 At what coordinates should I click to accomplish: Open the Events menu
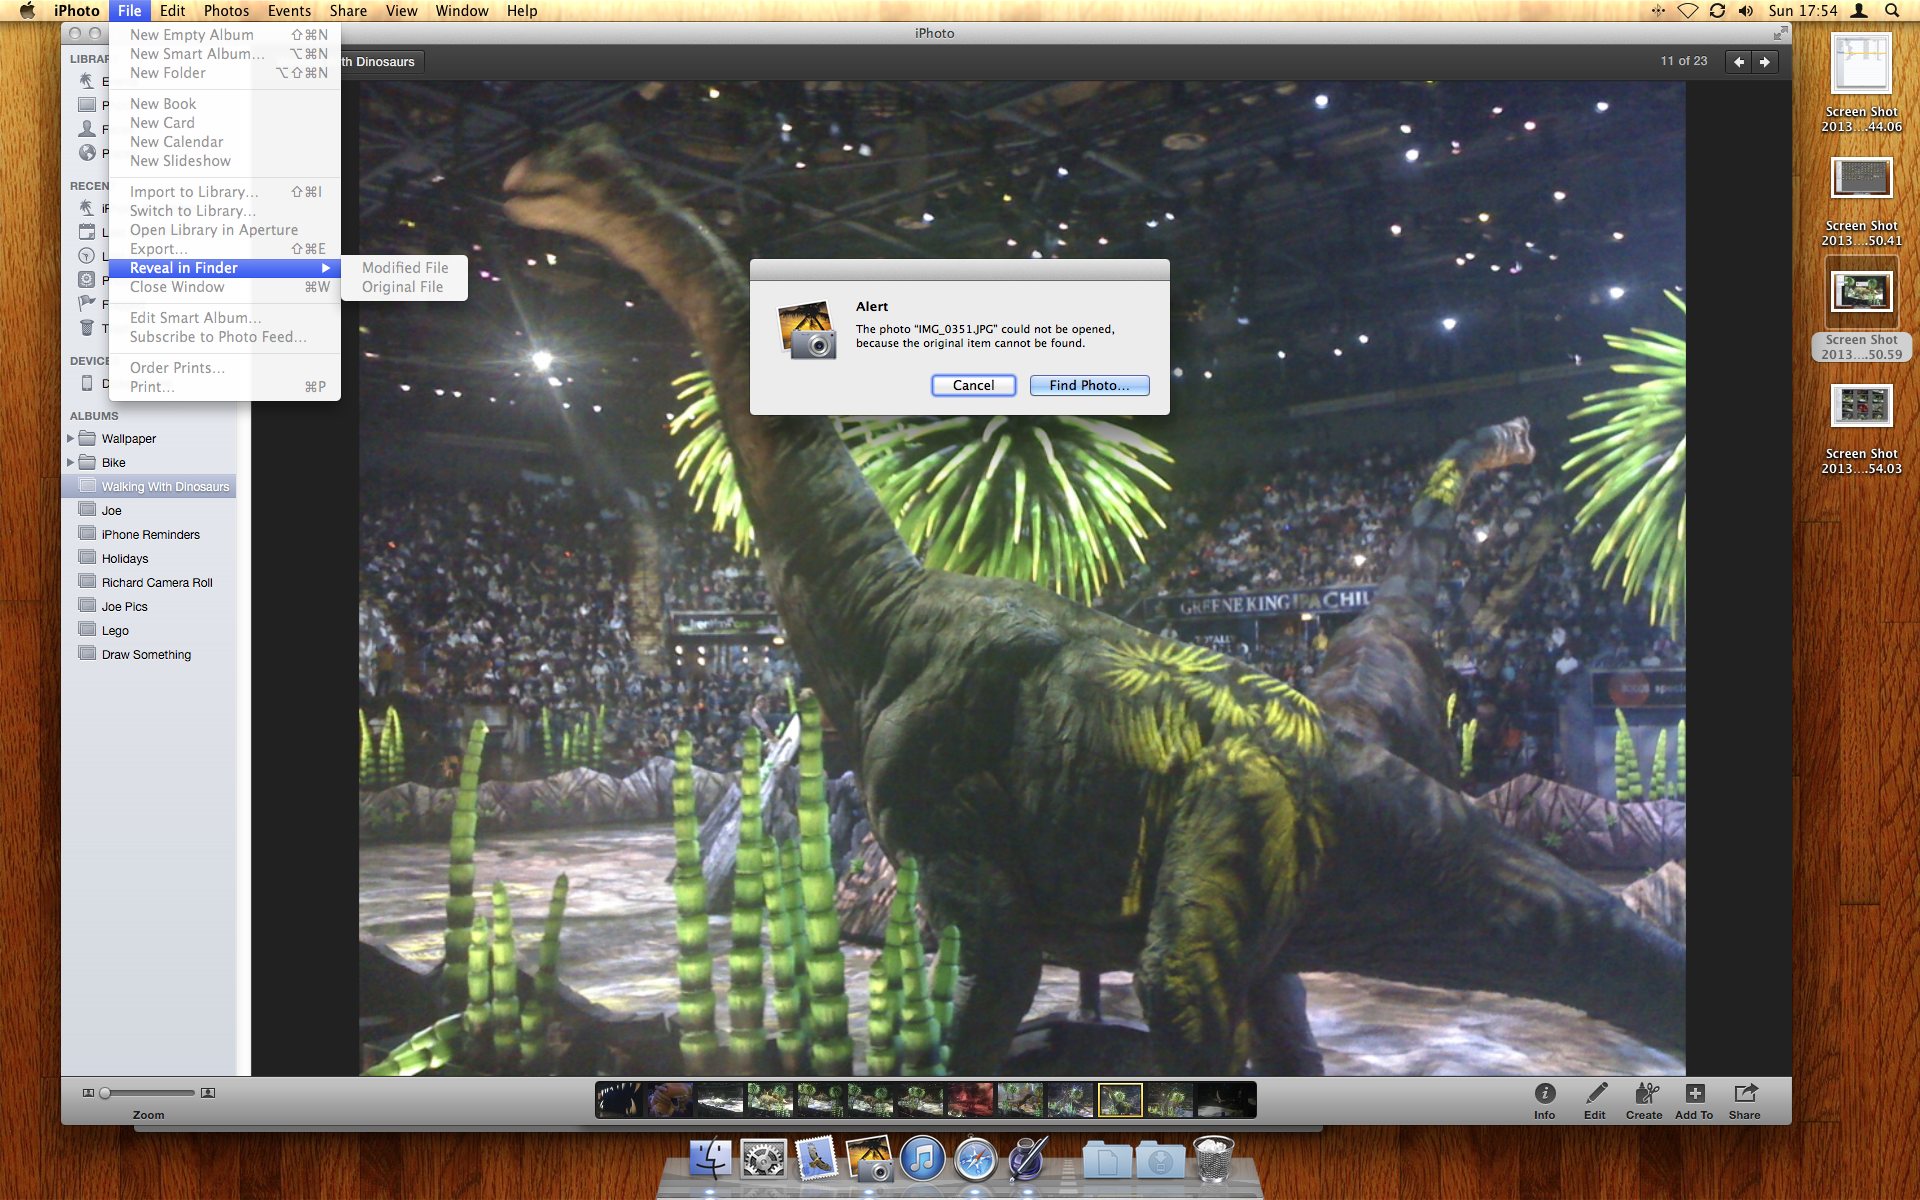pyautogui.click(x=289, y=11)
